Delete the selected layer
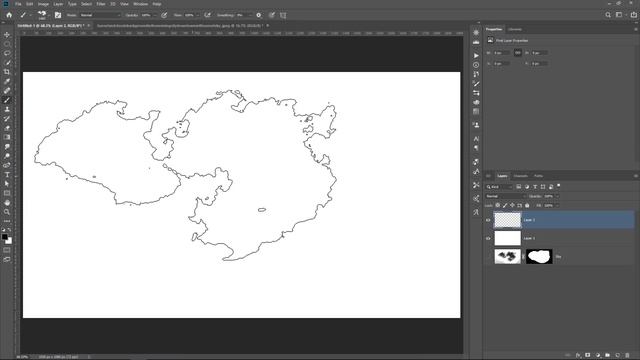640x360 pixels. [627, 356]
